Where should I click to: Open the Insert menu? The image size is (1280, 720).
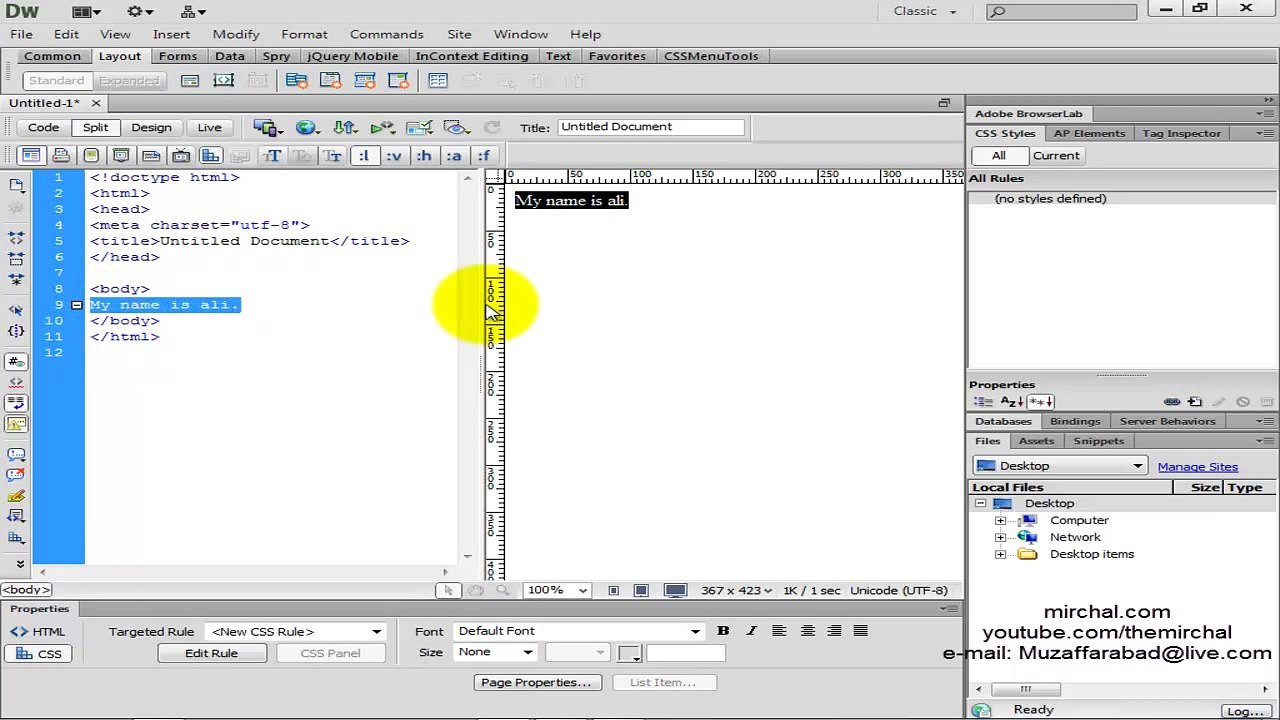point(171,34)
